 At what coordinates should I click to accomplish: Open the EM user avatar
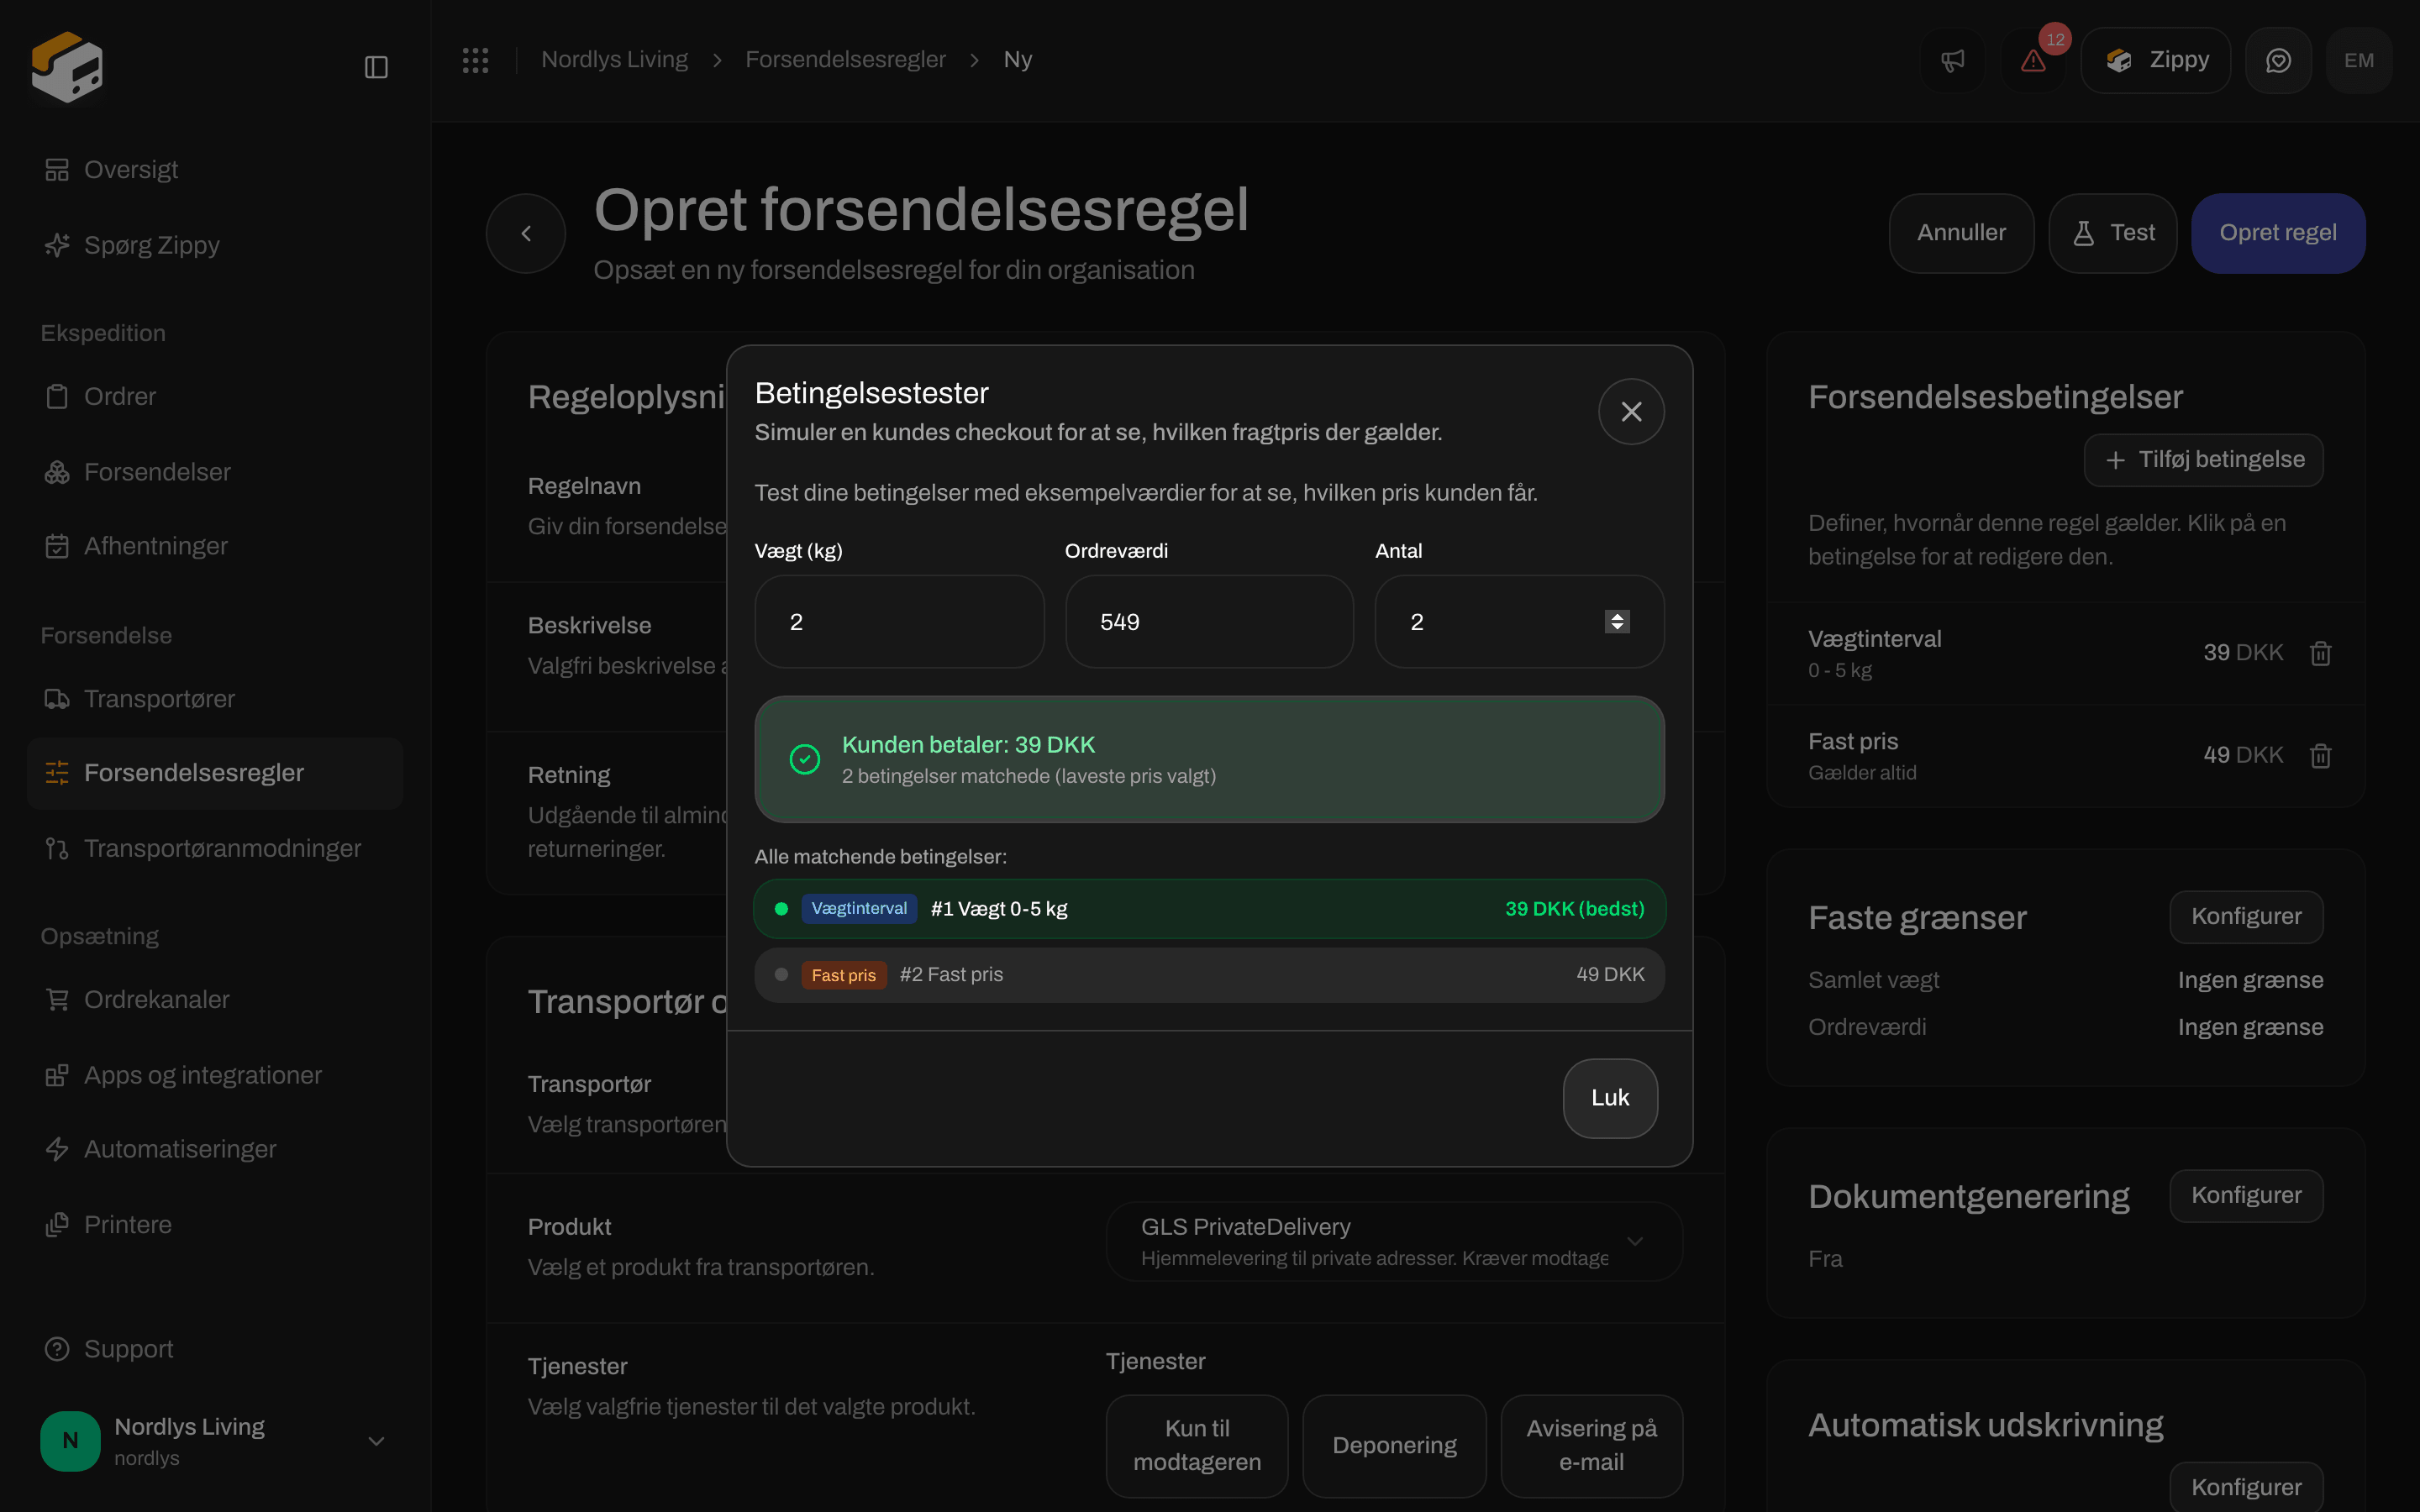[2359, 61]
